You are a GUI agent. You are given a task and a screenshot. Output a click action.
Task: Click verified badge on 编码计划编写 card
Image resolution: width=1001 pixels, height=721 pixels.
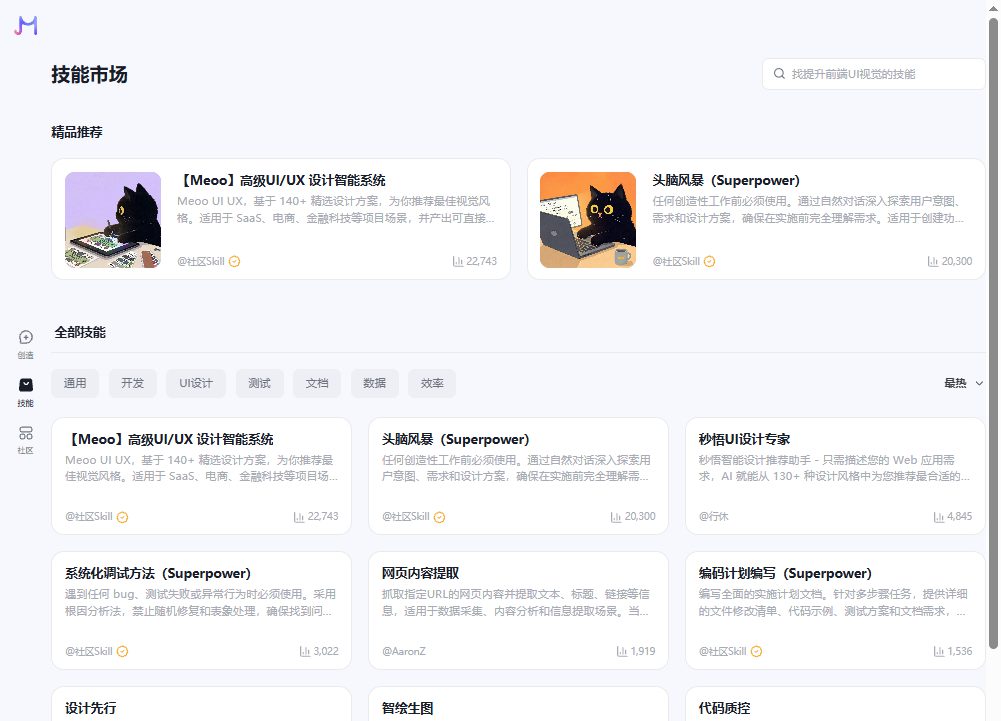(x=756, y=651)
